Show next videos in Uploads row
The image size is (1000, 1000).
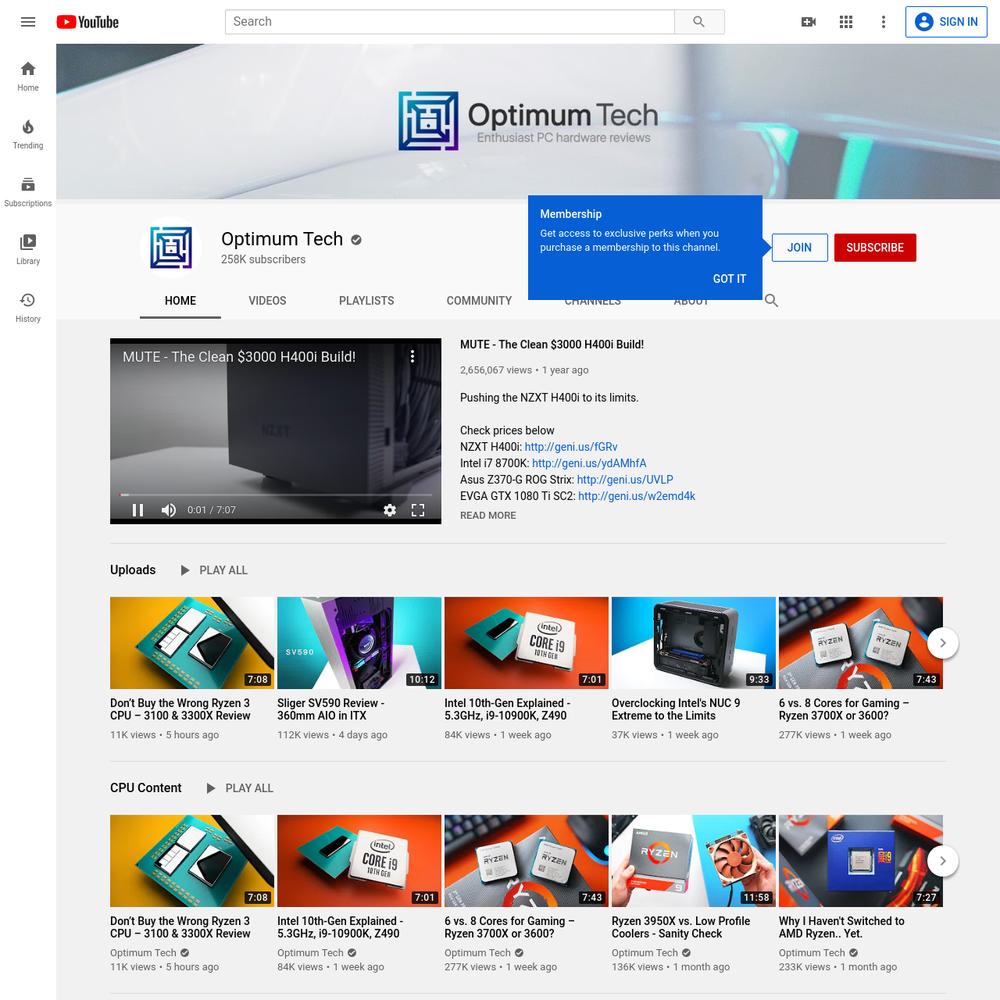[943, 643]
